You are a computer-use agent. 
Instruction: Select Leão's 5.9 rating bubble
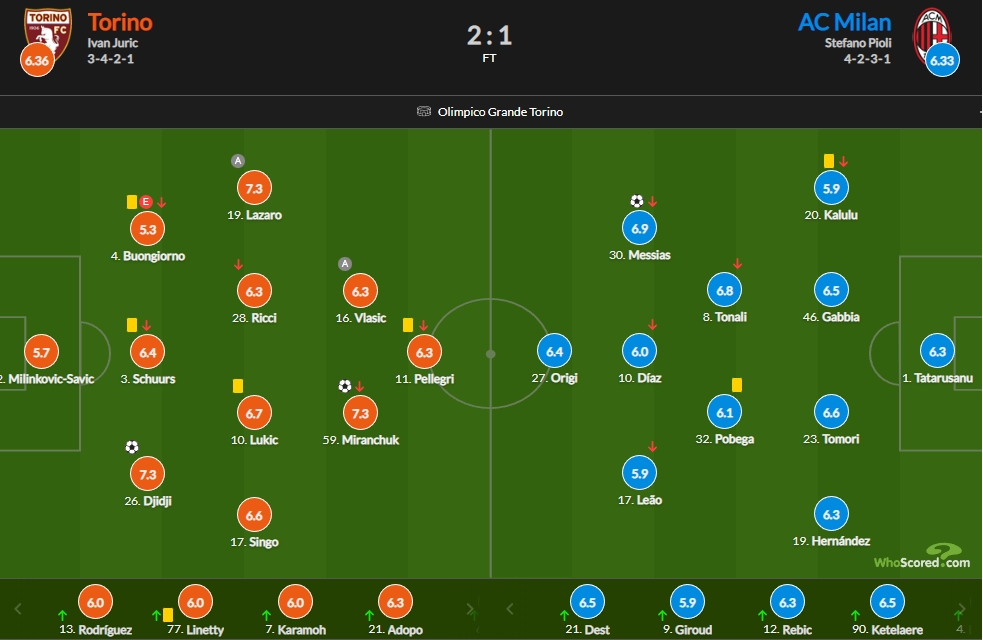coord(639,473)
